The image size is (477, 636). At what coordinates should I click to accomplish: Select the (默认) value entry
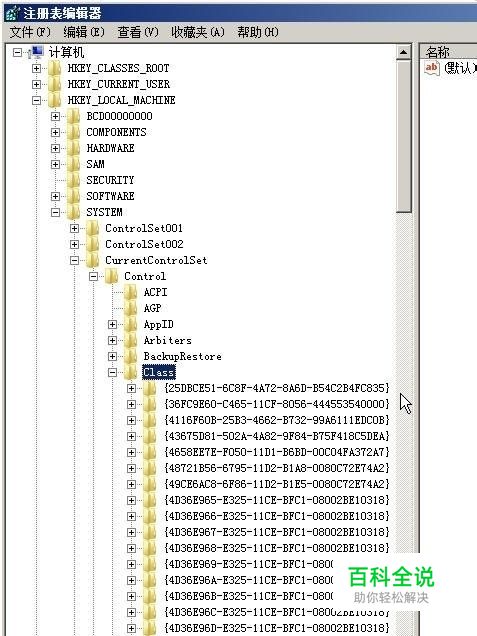pos(460,68)
